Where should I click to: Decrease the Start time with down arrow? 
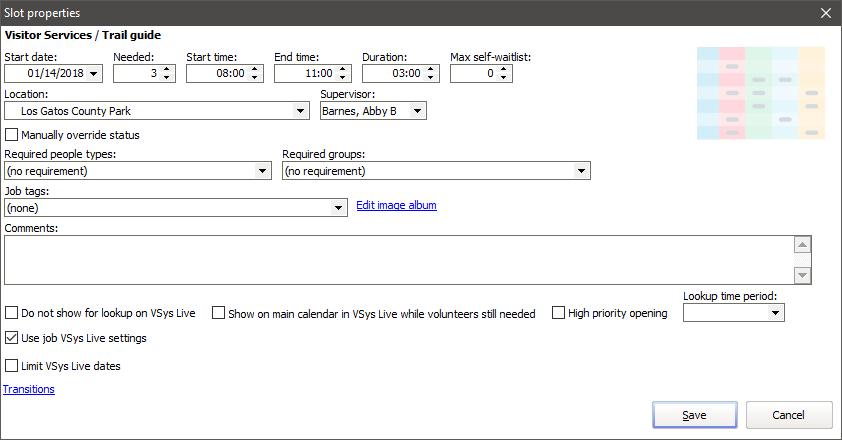pyautogui.click(x=256, y=78)
